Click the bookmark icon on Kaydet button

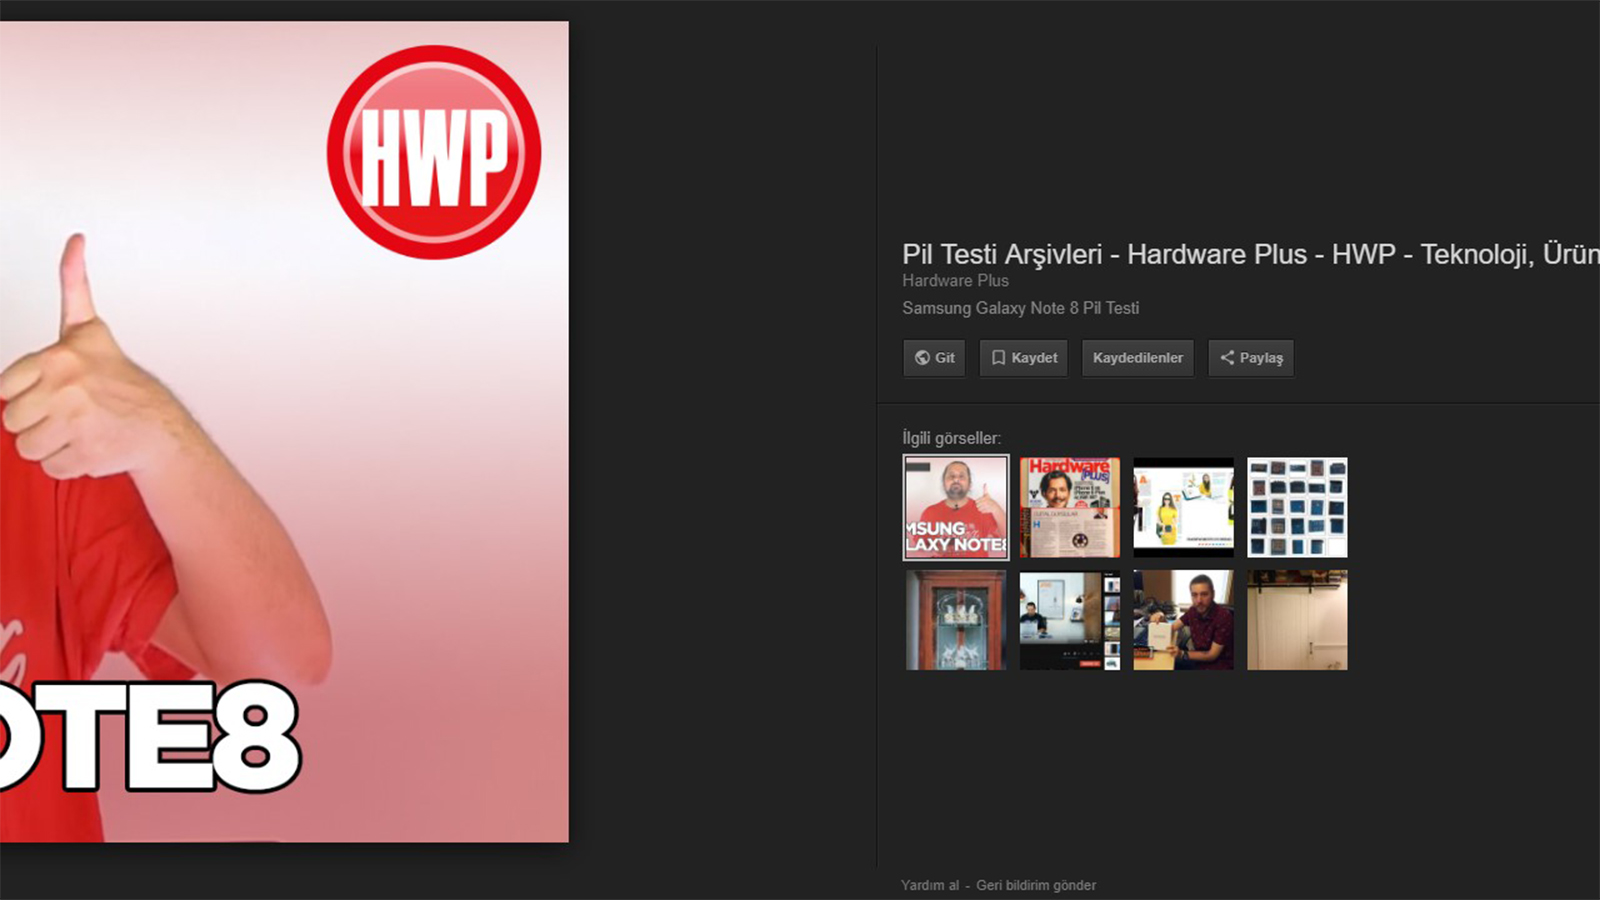point(998,358)
